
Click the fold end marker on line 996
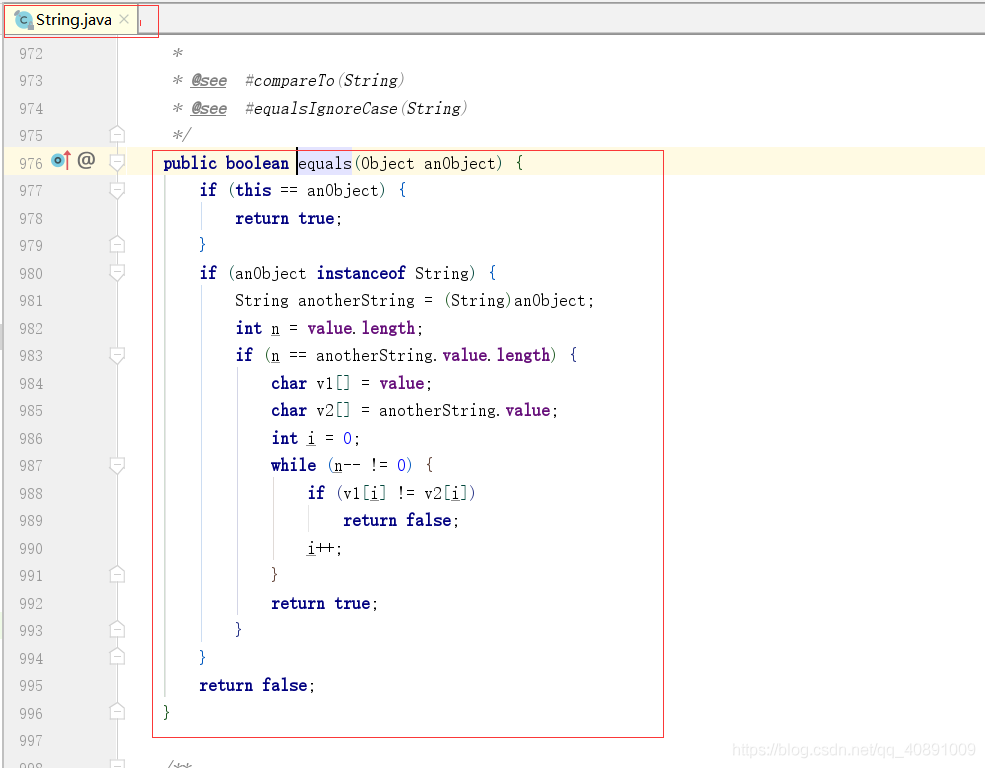(117, 711)
